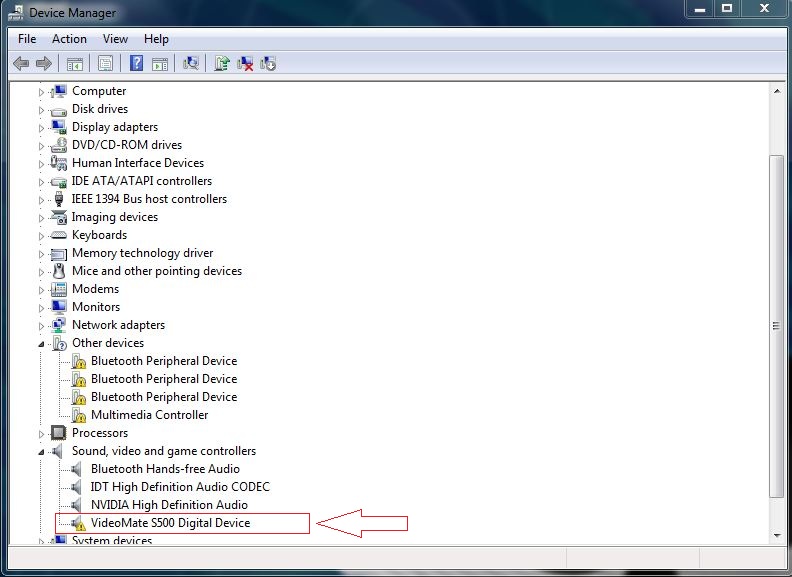Select the Other devices label

pyautogui.click(x=108, y=343)
